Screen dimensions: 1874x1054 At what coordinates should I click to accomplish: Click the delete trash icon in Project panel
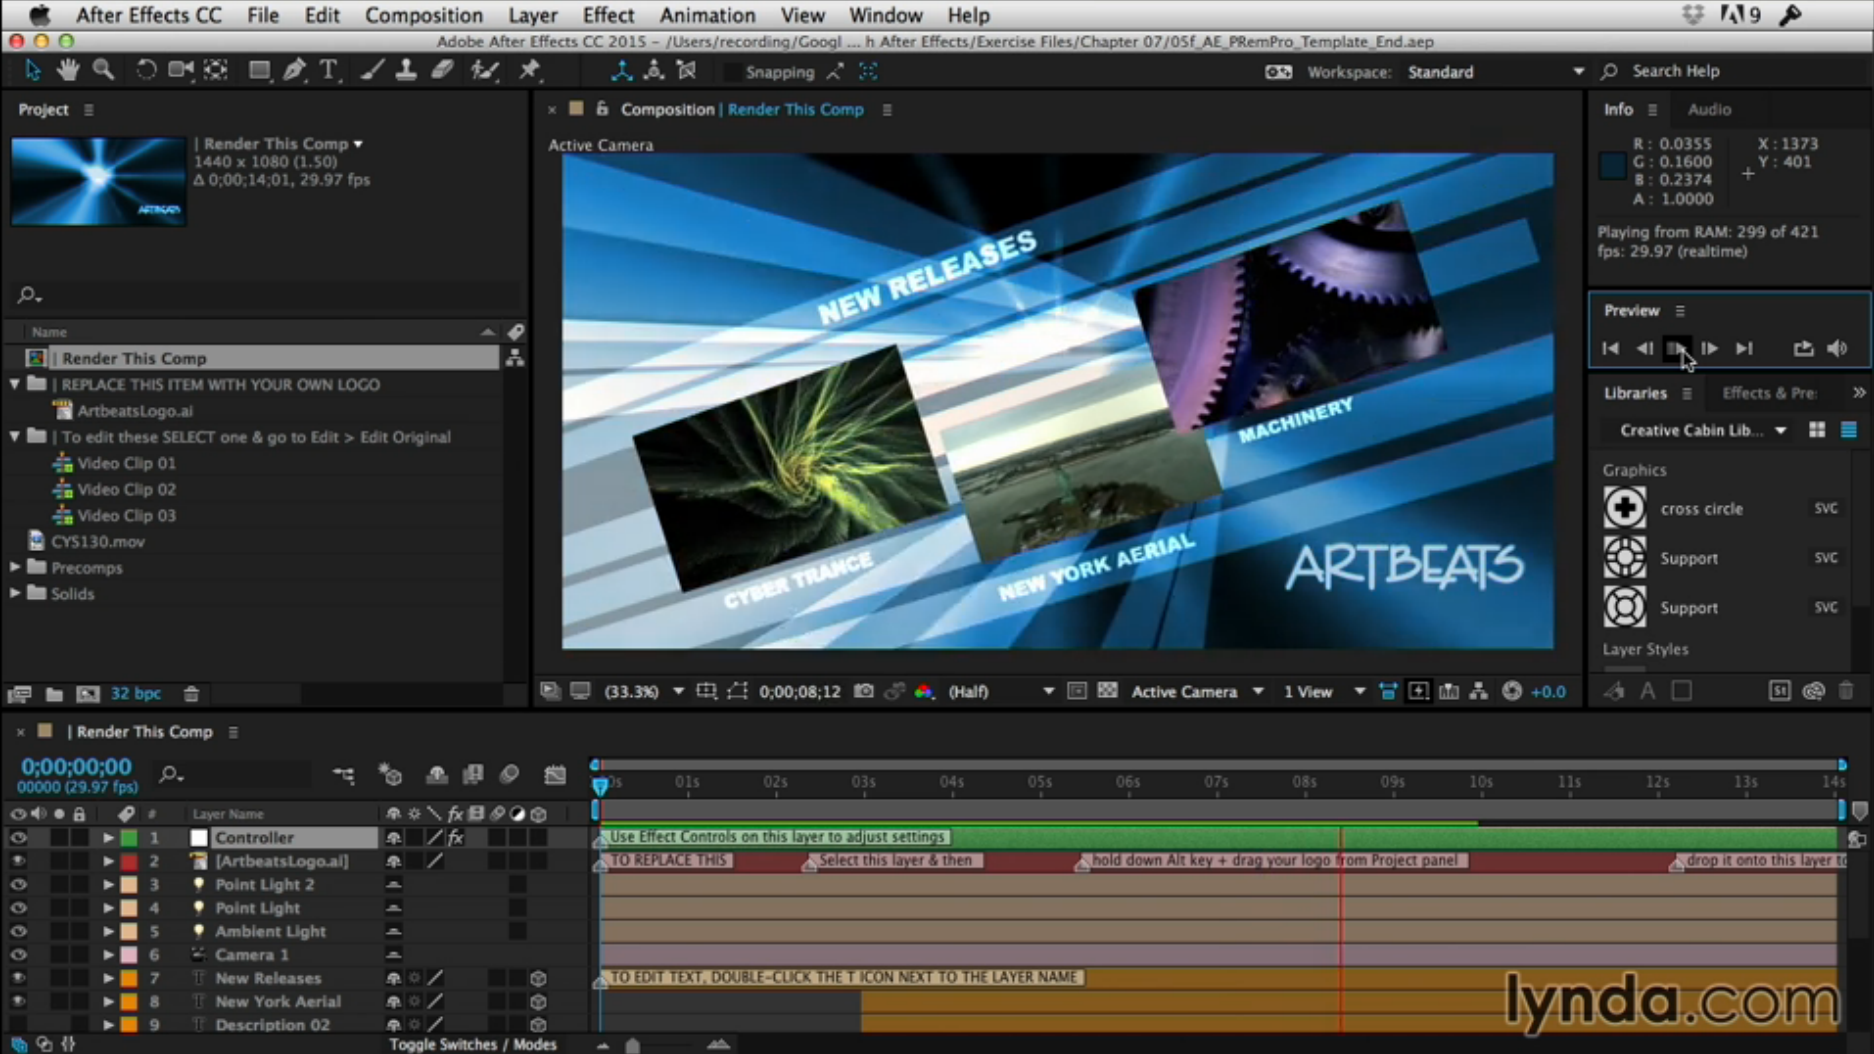191,693
